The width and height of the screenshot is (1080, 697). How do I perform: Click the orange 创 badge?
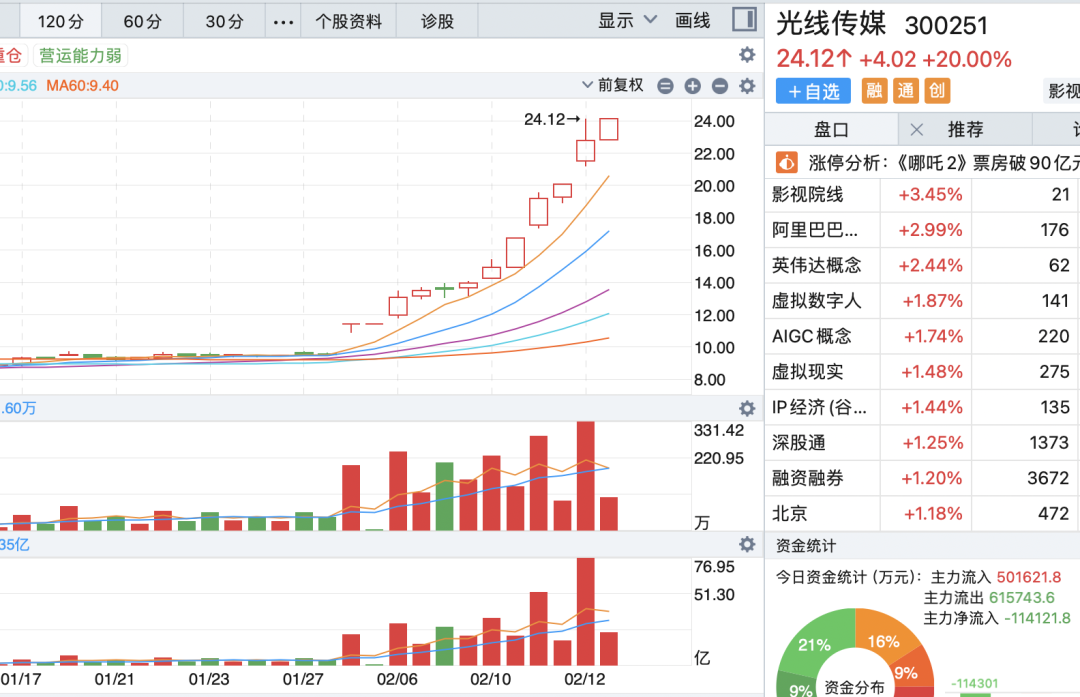pos(937,90)
